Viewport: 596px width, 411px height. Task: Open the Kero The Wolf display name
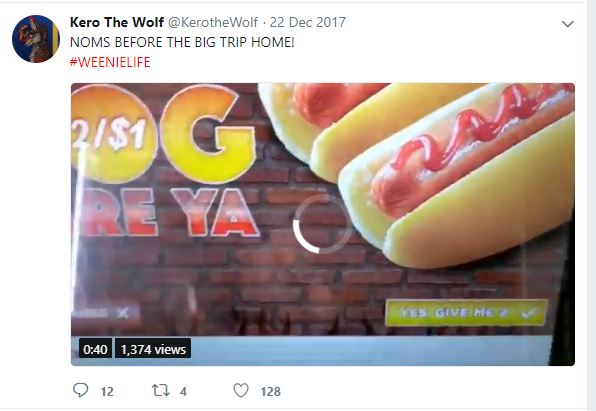tap(117, 22)
